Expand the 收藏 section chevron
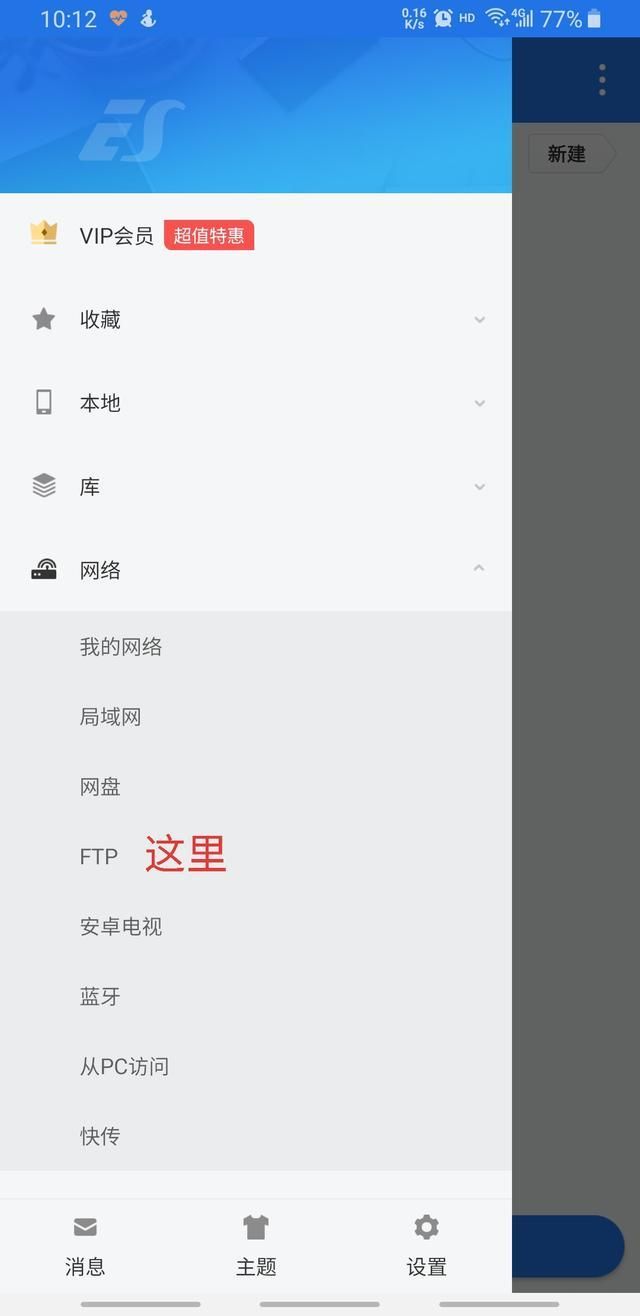 [x=479, y=320]
